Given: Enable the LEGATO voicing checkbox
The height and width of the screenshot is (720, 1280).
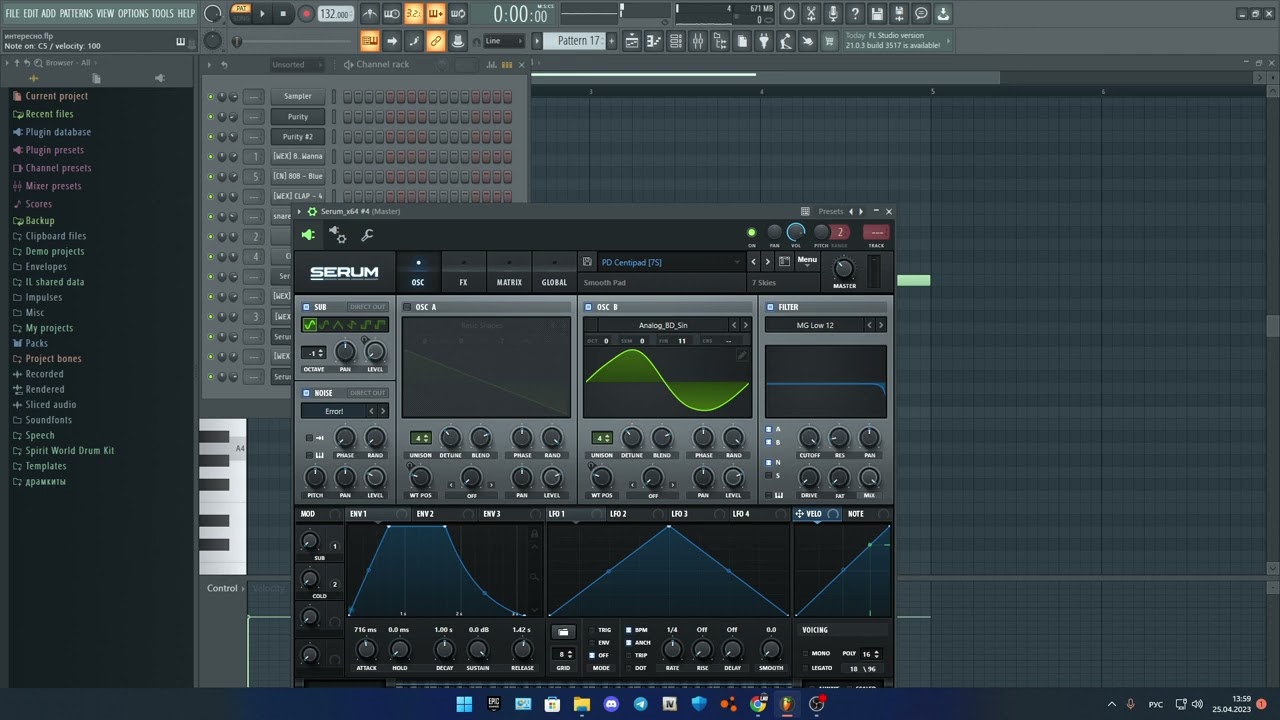Looking at the screenshot, I should [x=804, y=668].
